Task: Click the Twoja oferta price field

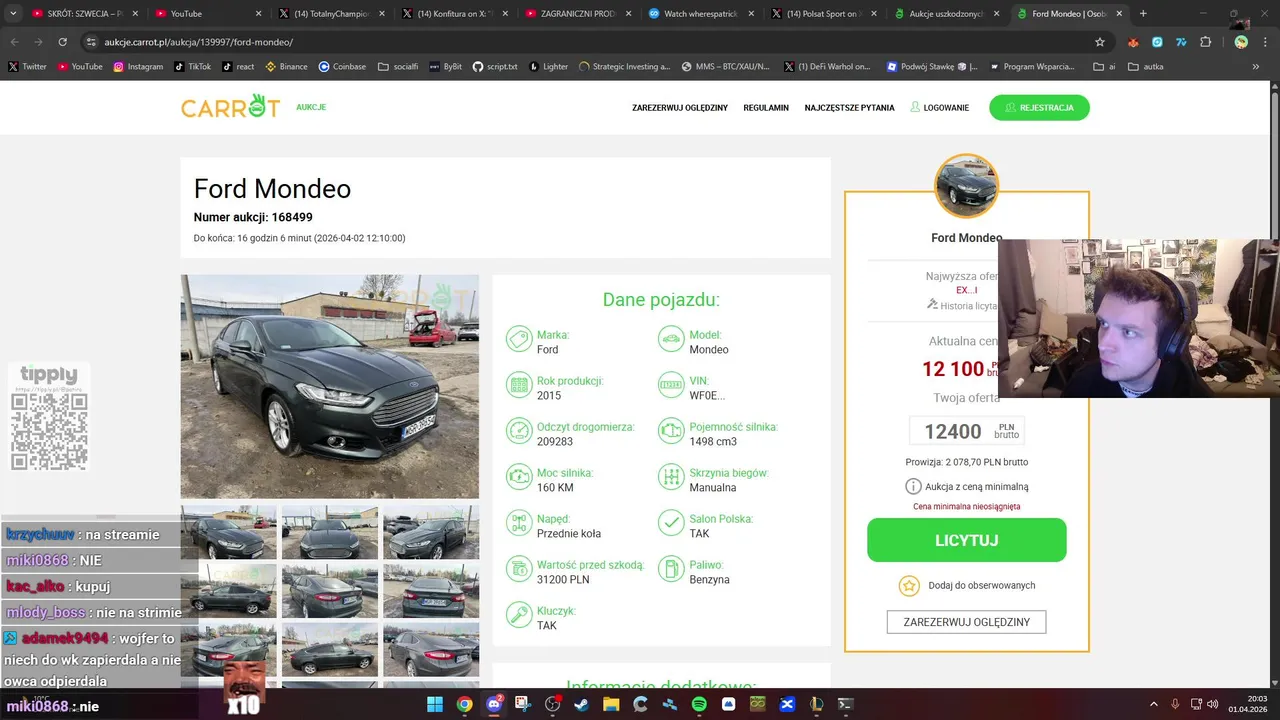Action: [966, 431]
